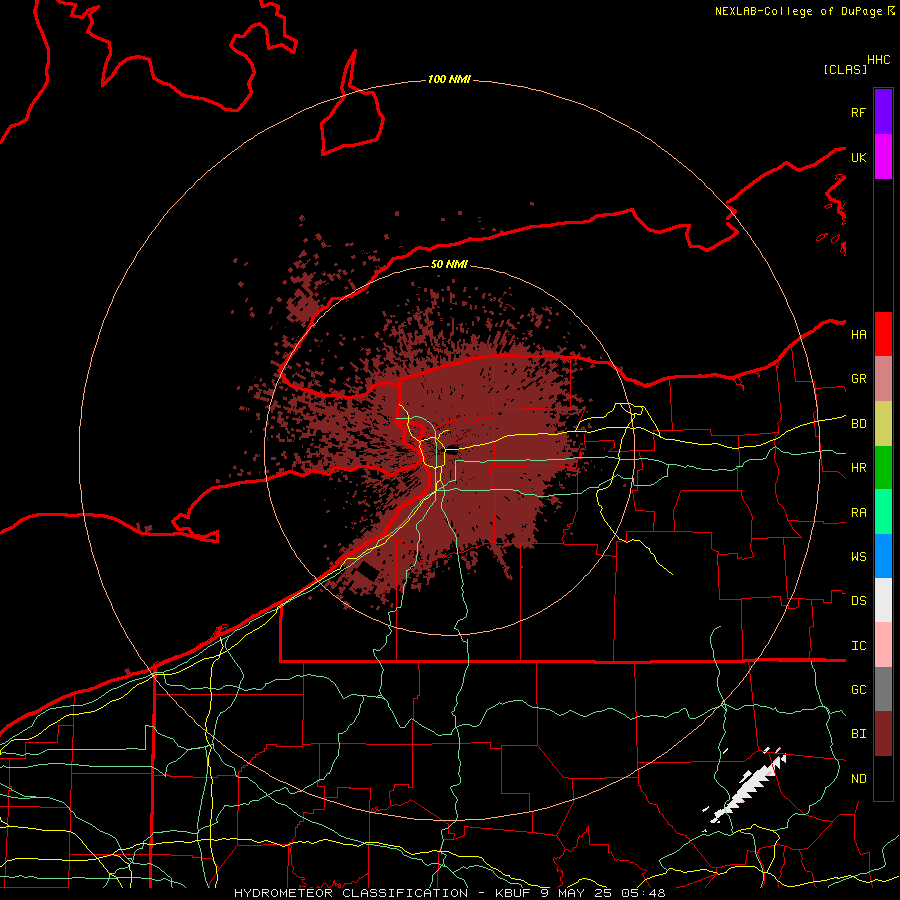This screenshot has width=900, height=900.
Task: Pick the mint green RA legend swatch
Action: [883, 512]
